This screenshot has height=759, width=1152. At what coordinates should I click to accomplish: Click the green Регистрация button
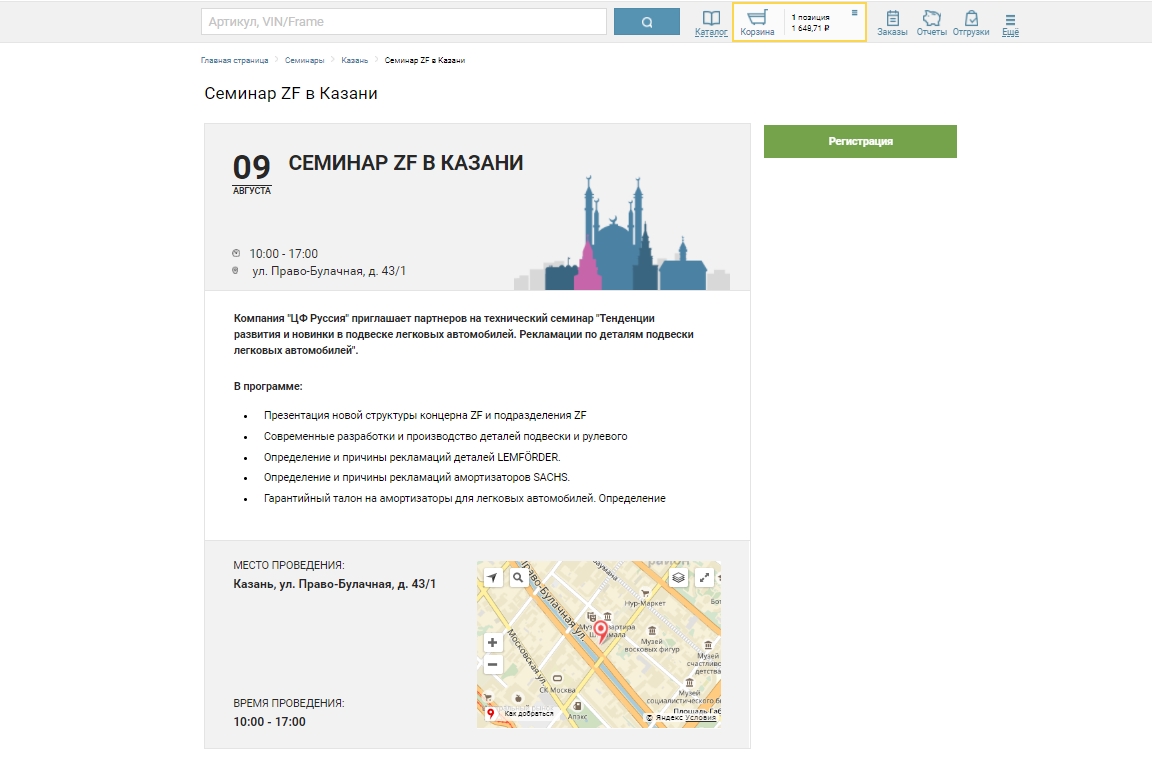coord(860,141)
